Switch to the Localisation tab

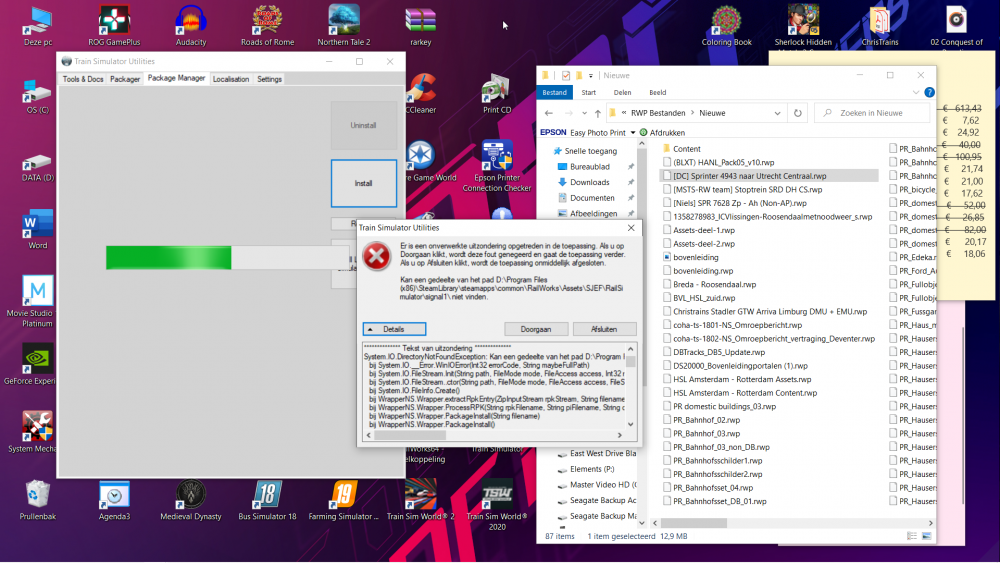(231, 79)
